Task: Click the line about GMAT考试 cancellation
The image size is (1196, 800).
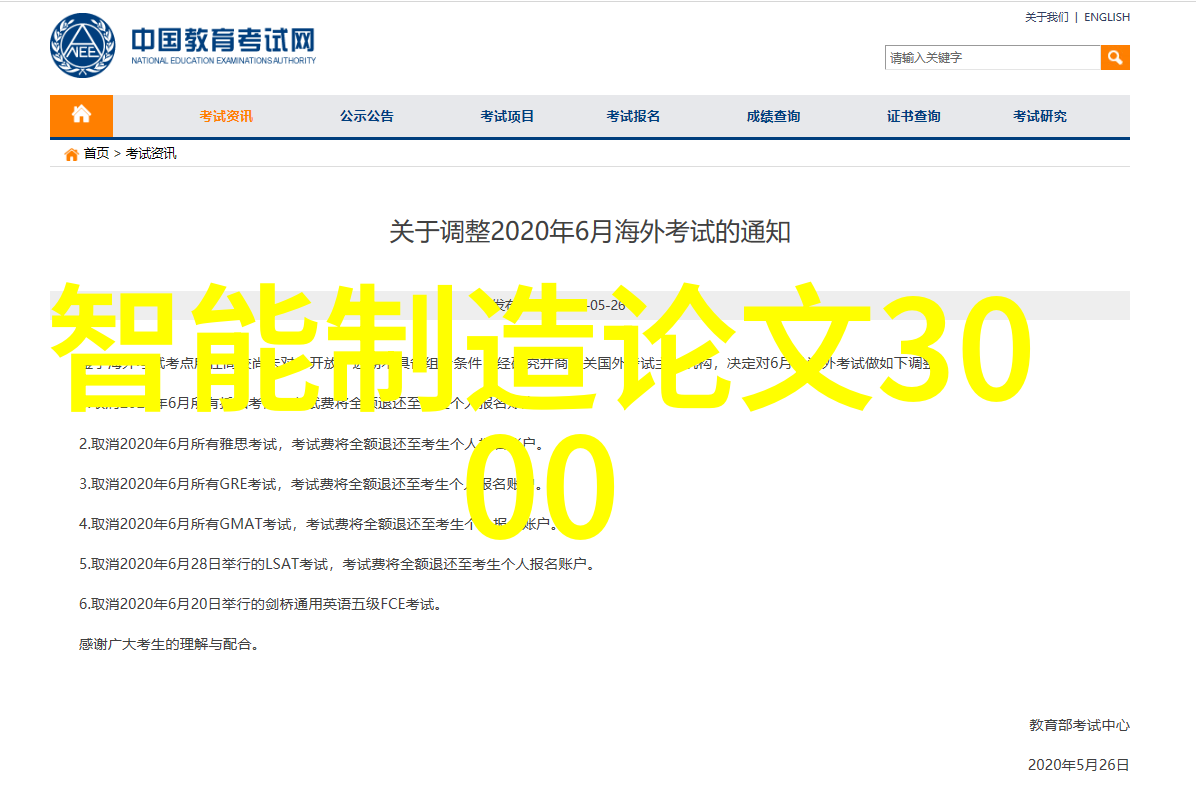Action: (x=318, y=524)
